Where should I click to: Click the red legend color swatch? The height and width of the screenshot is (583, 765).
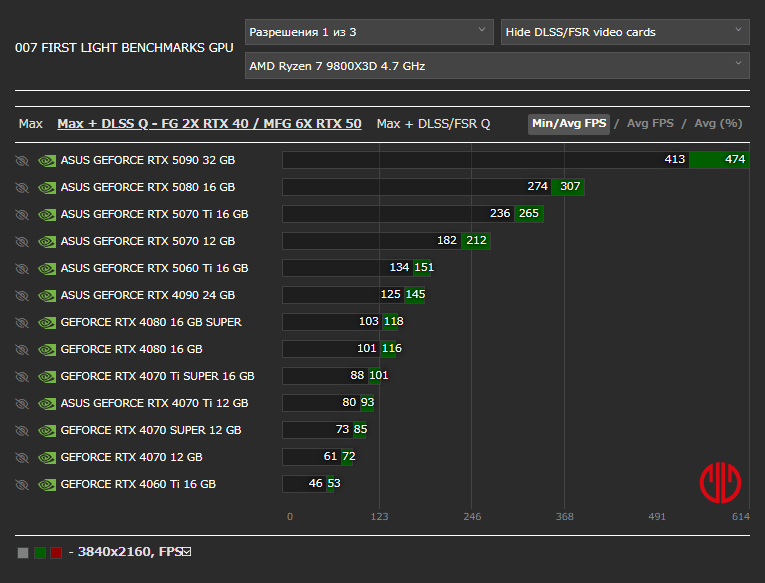(x=56, y=553)
